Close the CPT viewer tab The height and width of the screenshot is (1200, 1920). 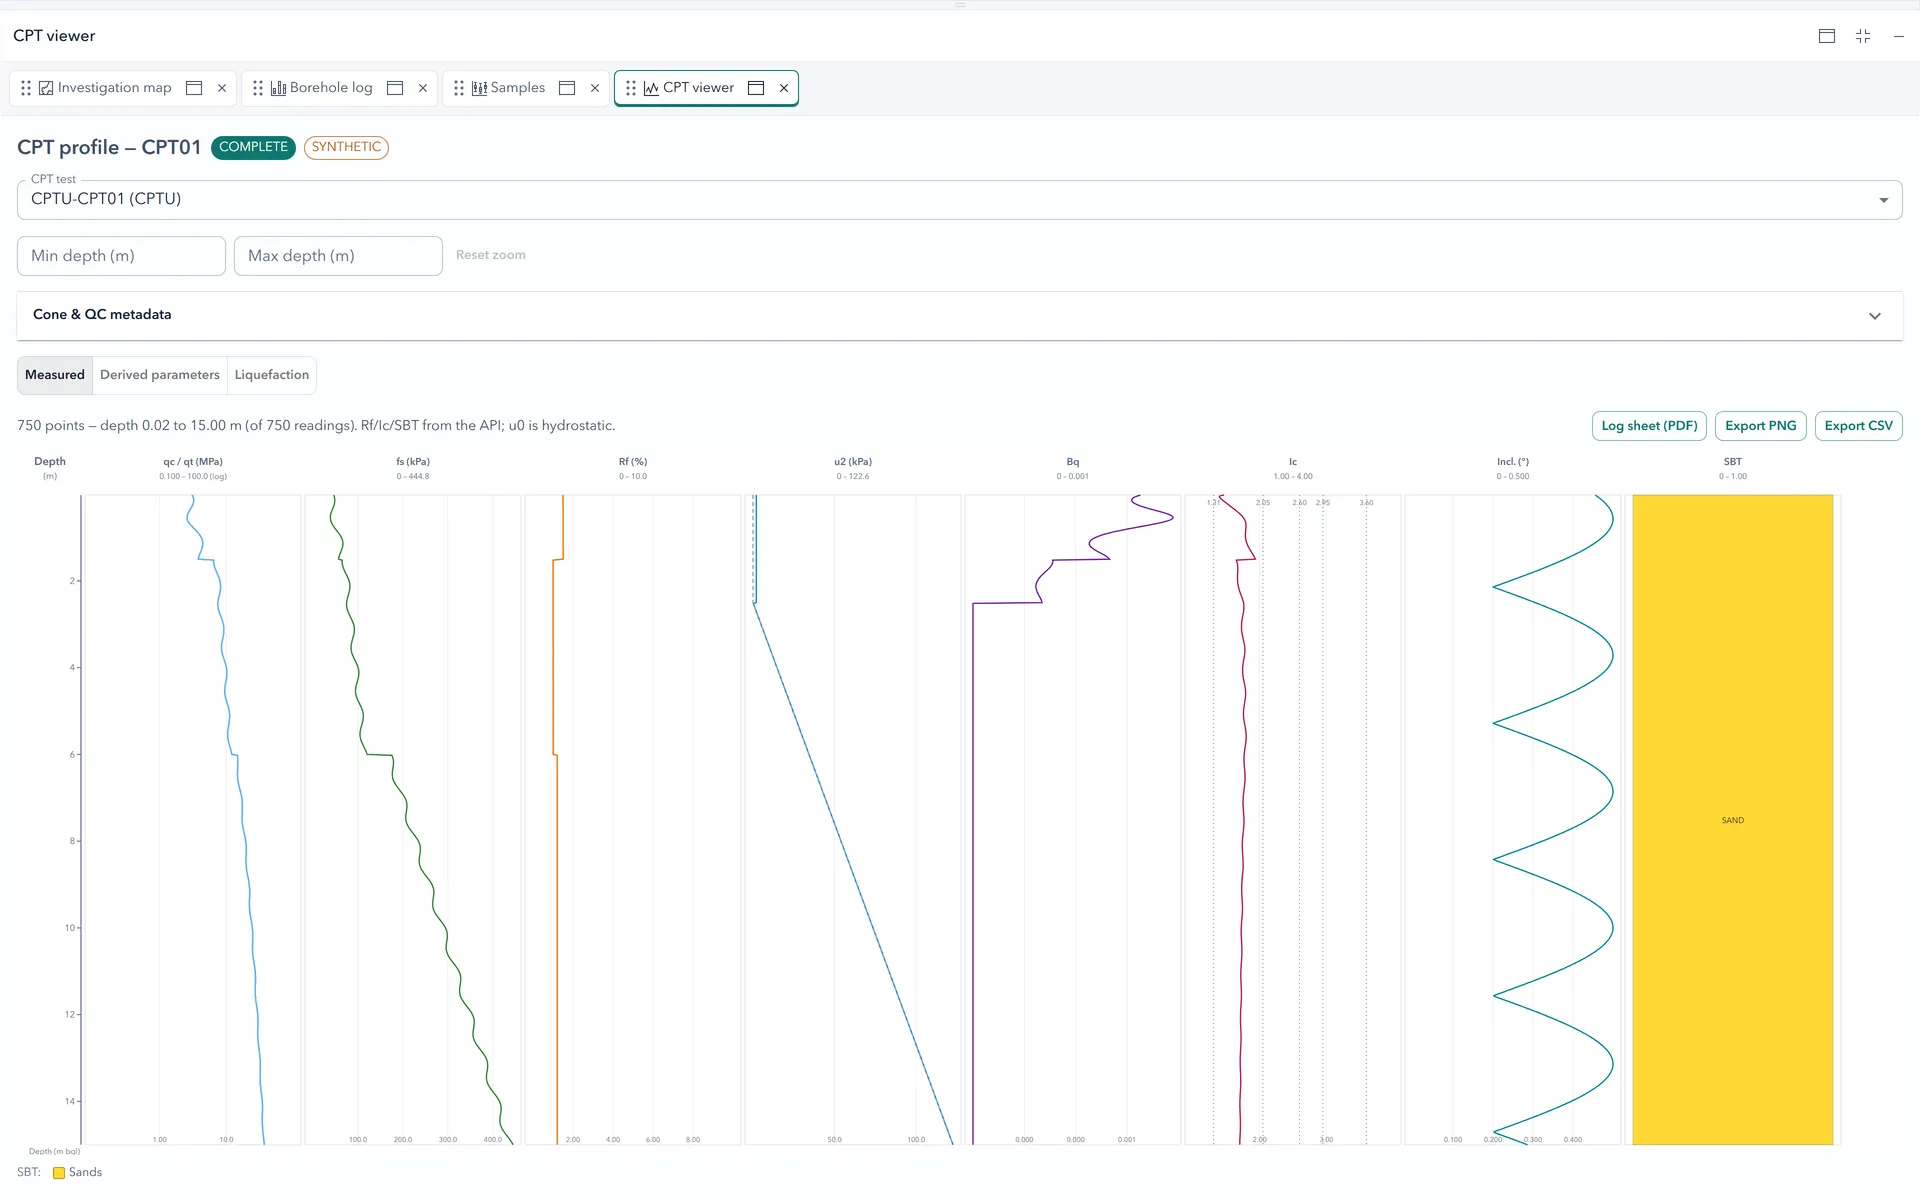click(x=784, y=88)
